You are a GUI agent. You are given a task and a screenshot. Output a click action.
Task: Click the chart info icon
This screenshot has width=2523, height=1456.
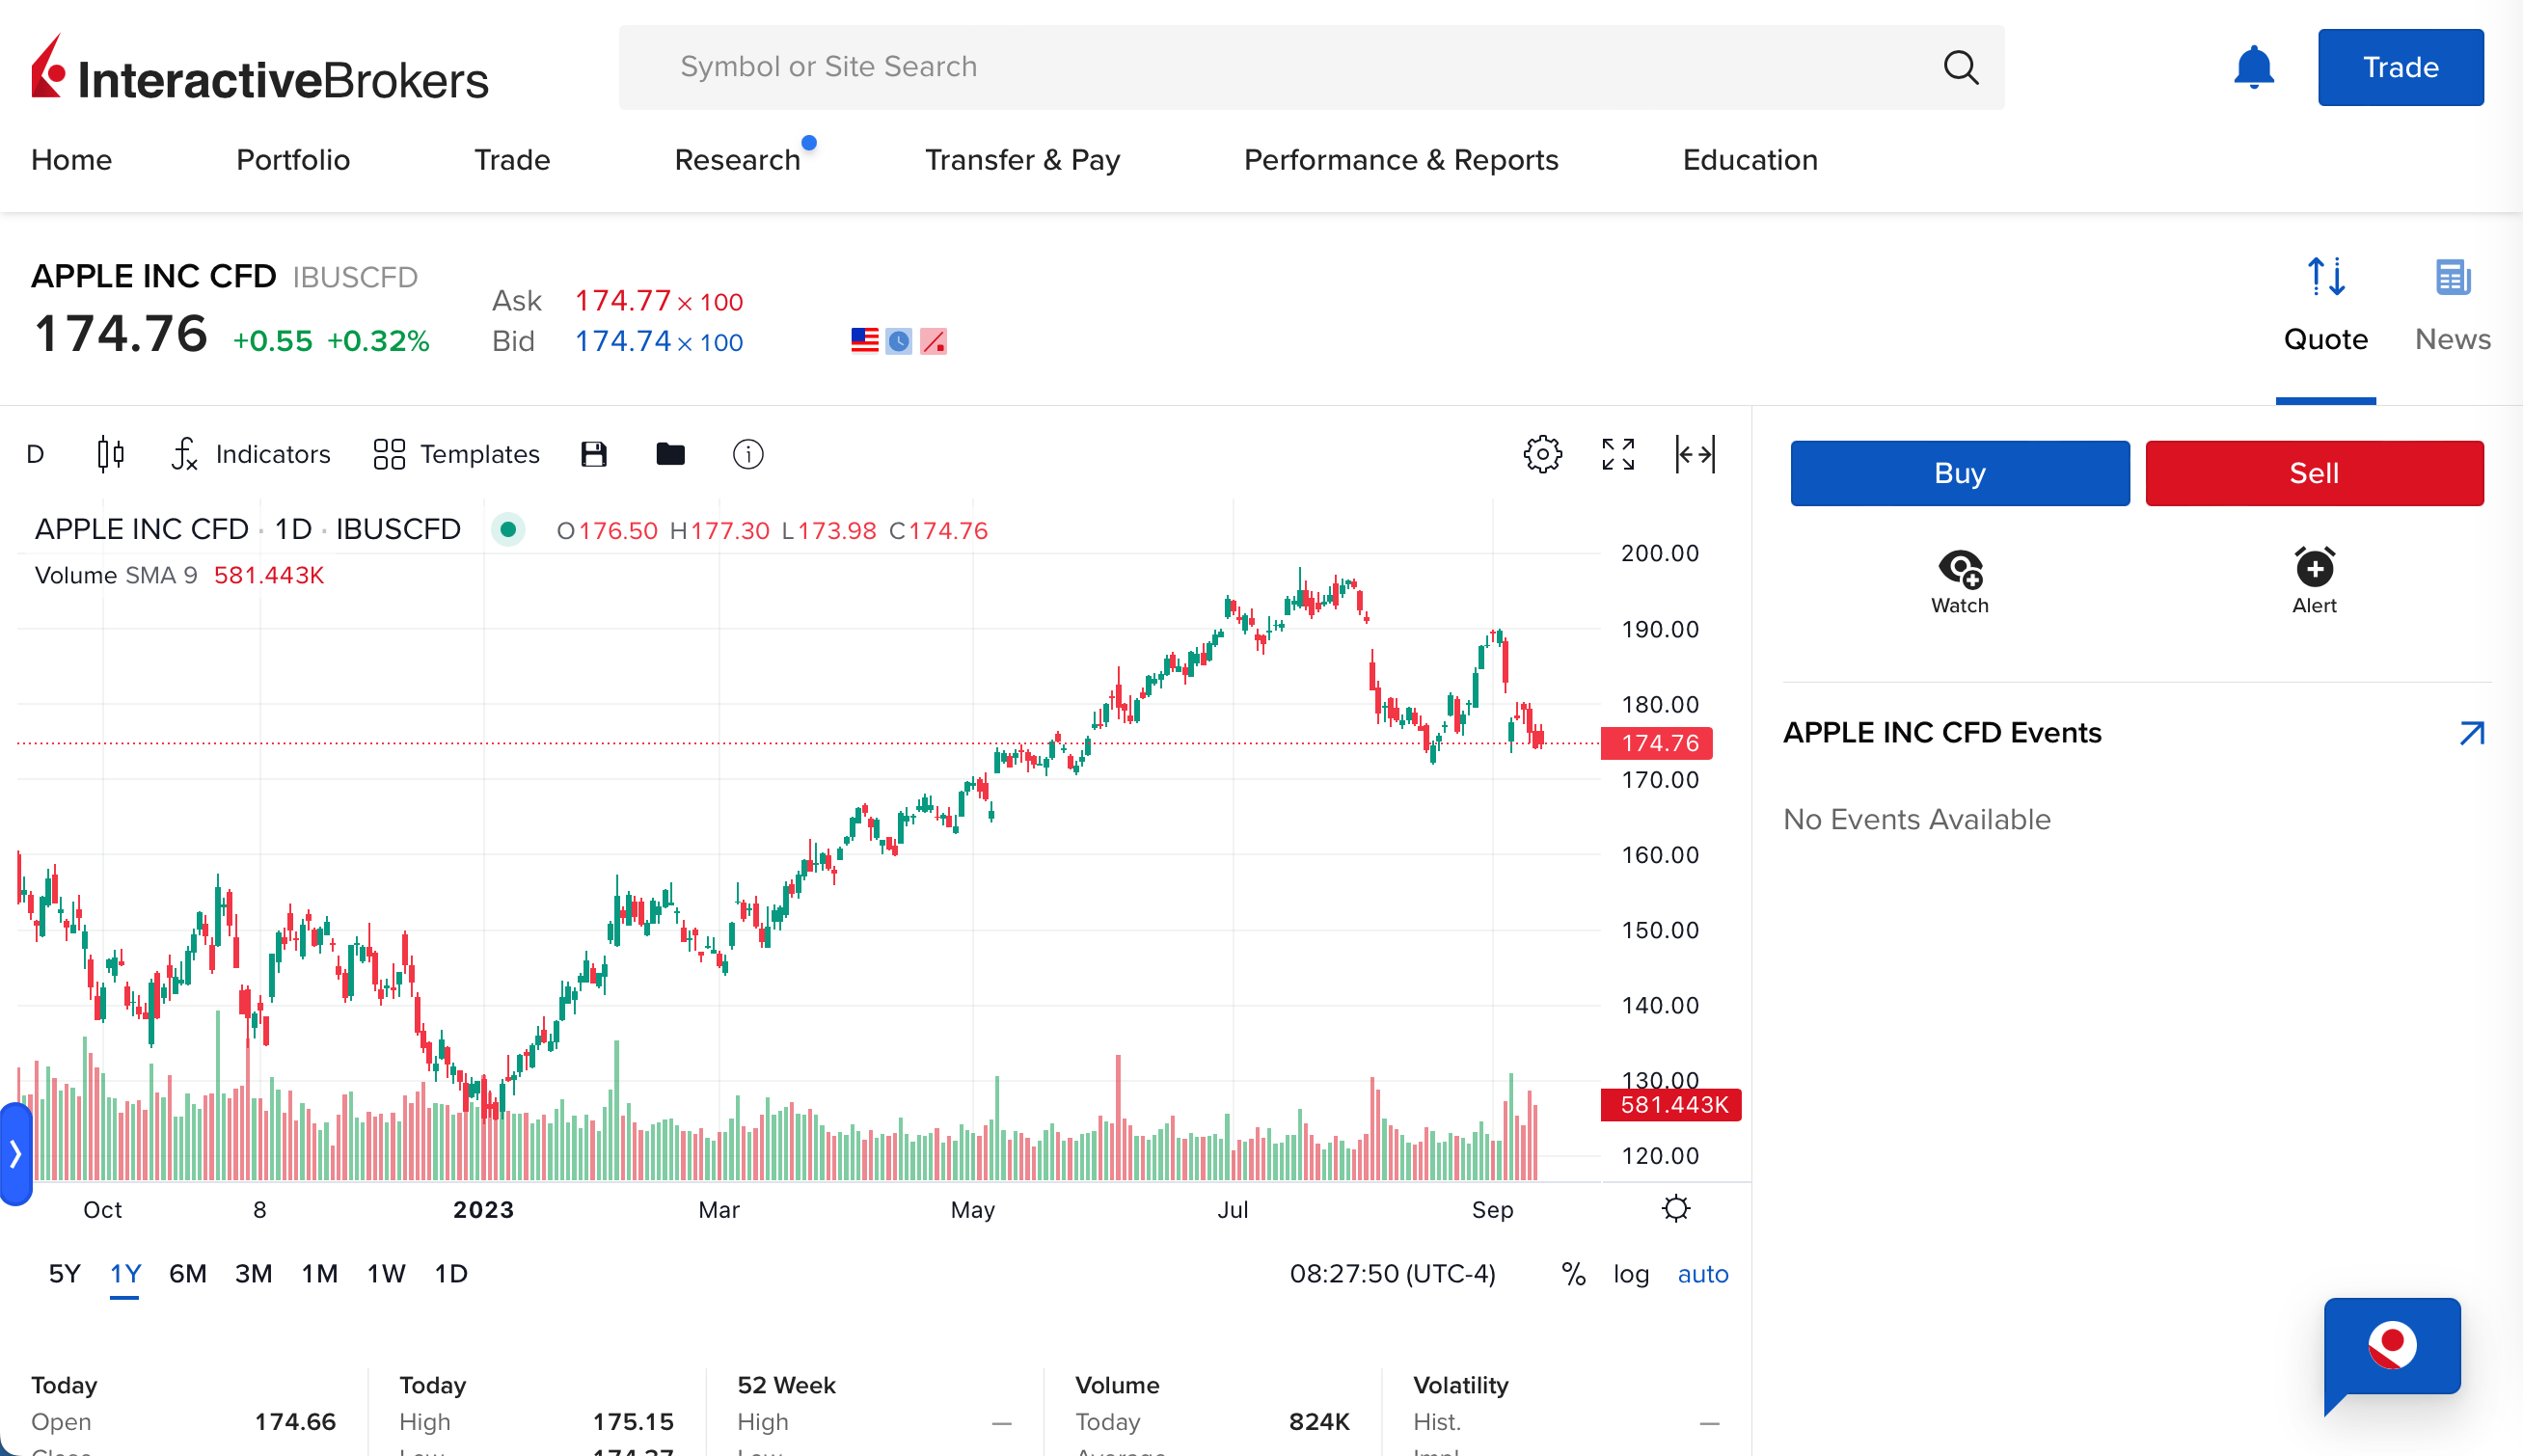point(748,454)
